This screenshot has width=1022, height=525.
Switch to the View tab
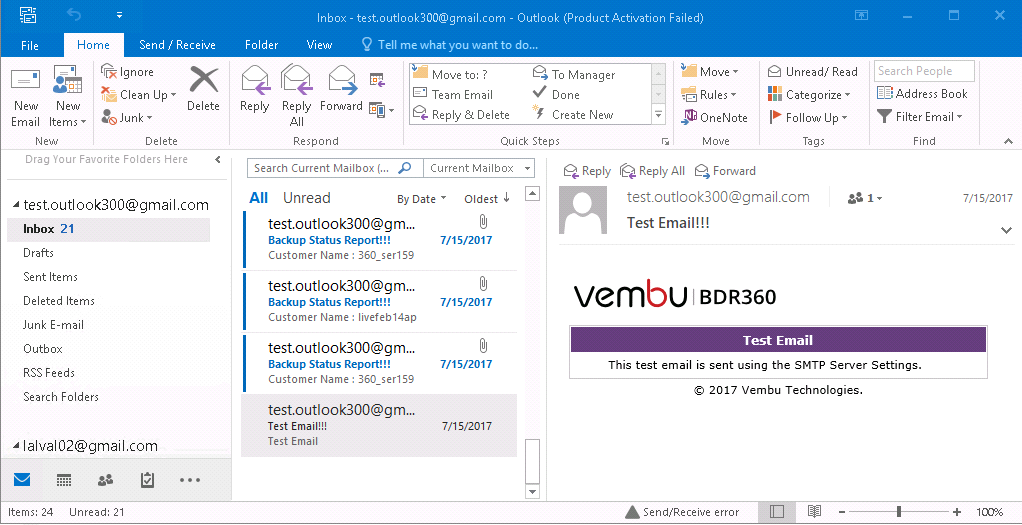(319, 45)
